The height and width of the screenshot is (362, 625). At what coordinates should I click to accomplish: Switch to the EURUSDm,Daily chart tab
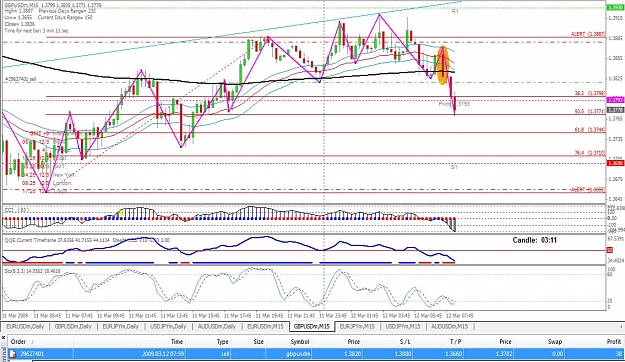tap(25, 327)
